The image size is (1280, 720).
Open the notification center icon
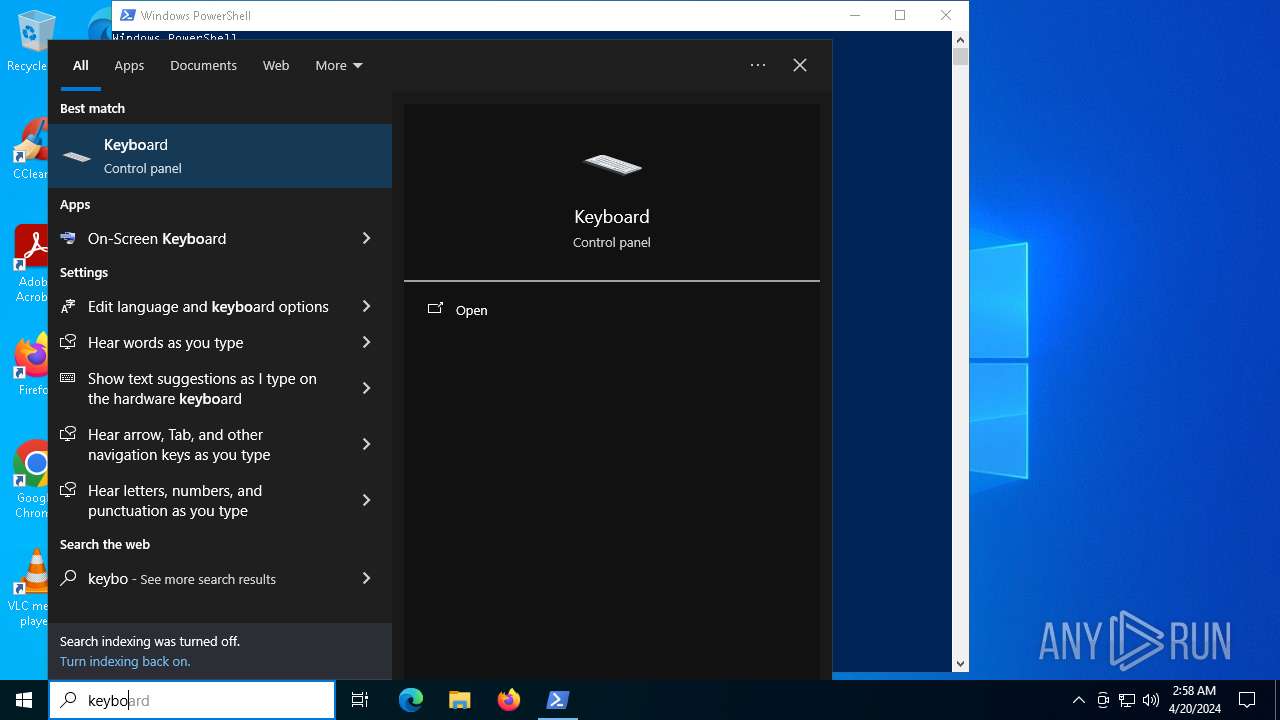1247,700
